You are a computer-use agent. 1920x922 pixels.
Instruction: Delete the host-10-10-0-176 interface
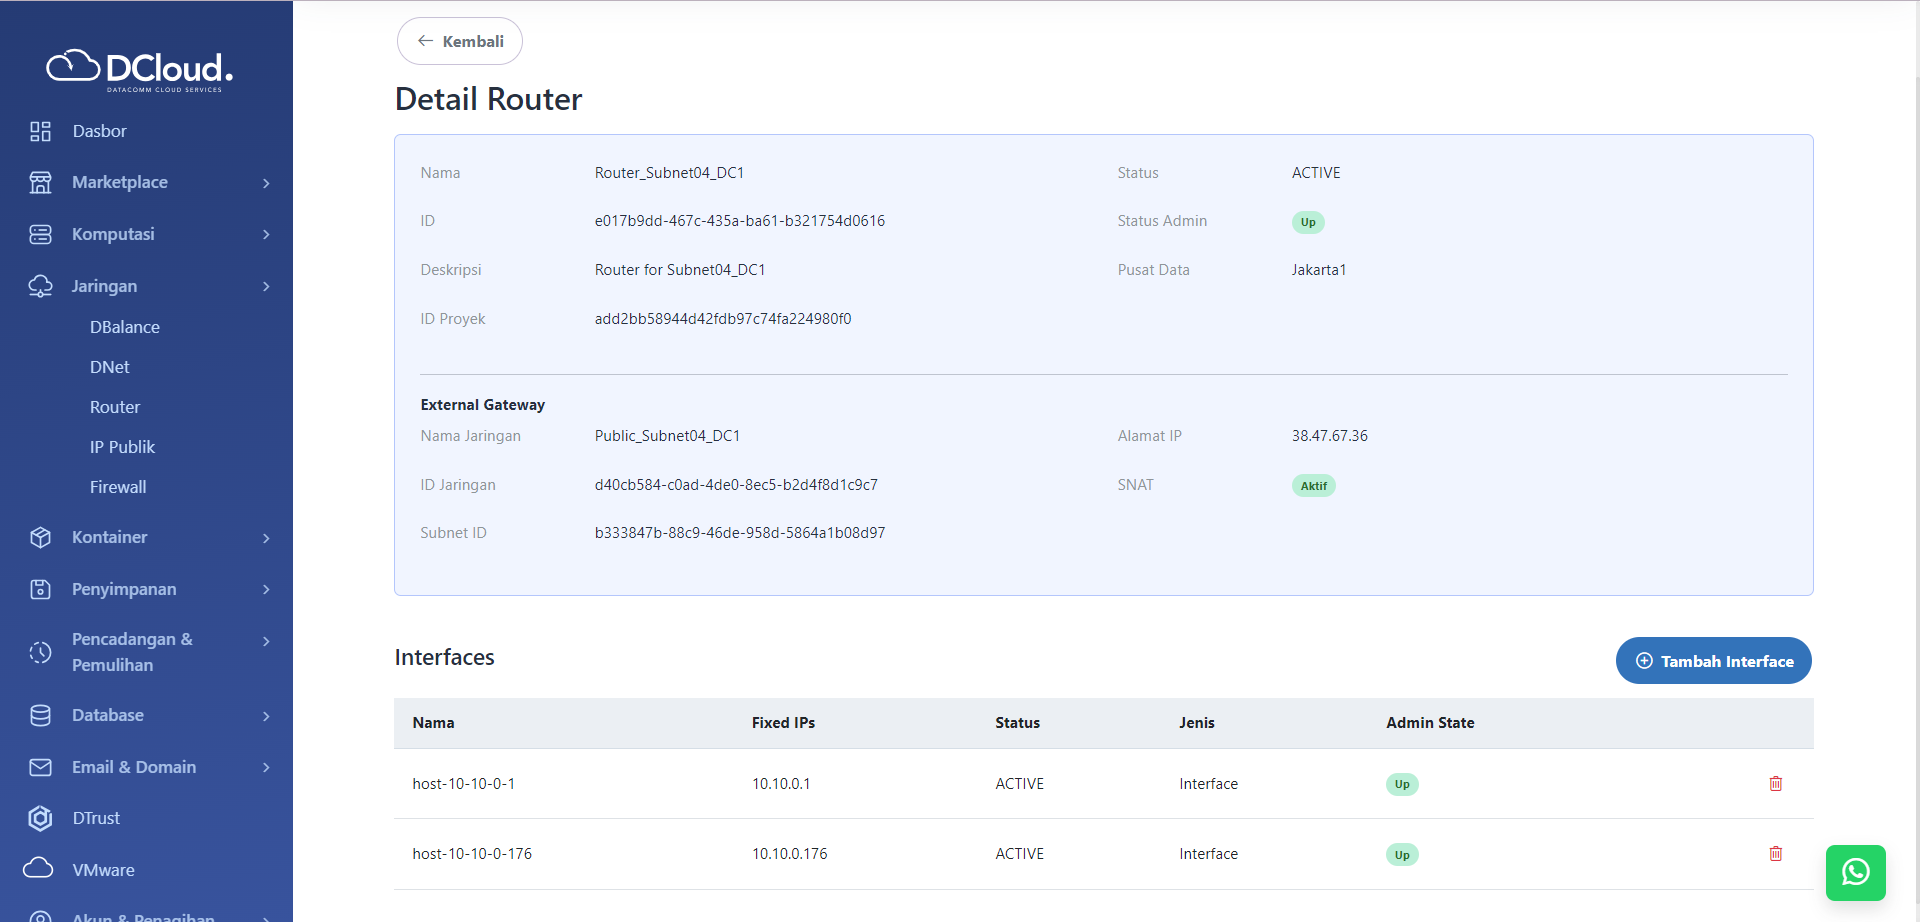pos(1775,854)
